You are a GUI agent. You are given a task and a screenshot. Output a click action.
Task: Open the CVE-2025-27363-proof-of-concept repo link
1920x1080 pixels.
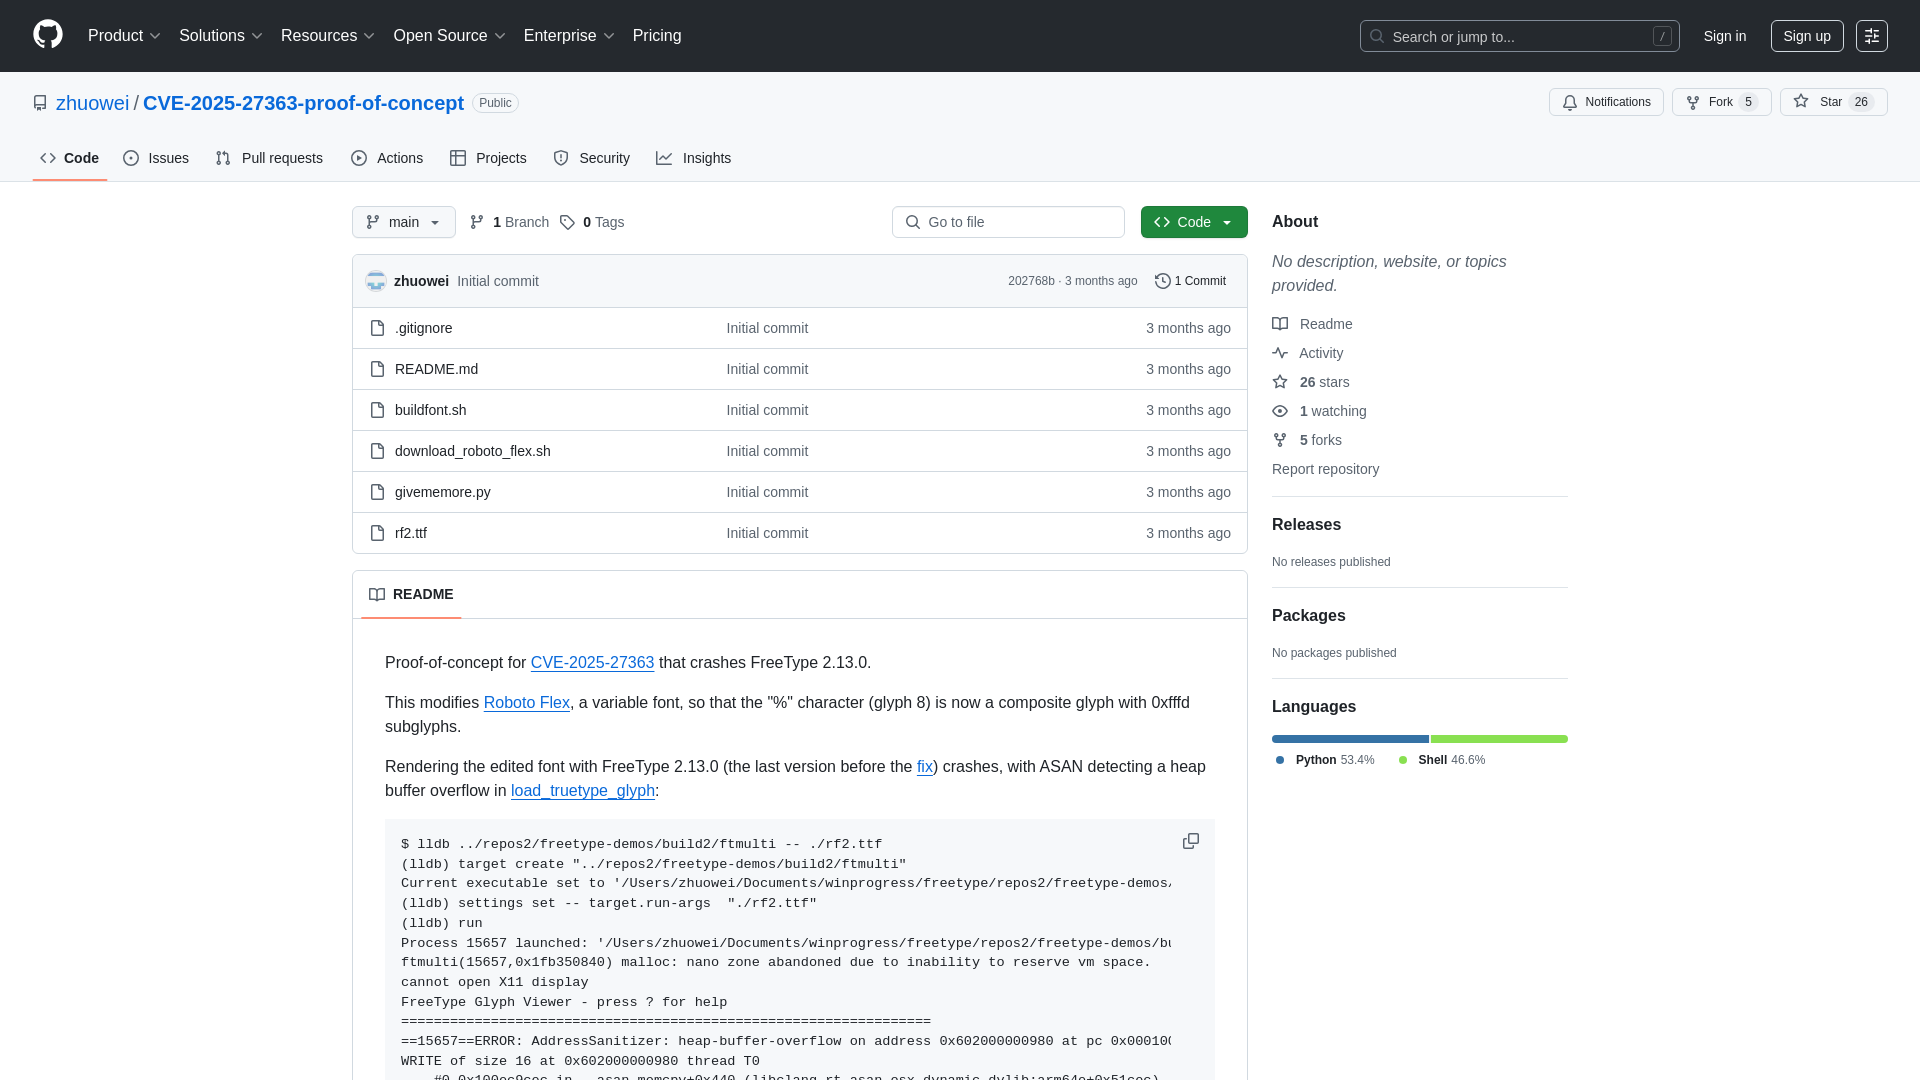(x=303, y=103)
